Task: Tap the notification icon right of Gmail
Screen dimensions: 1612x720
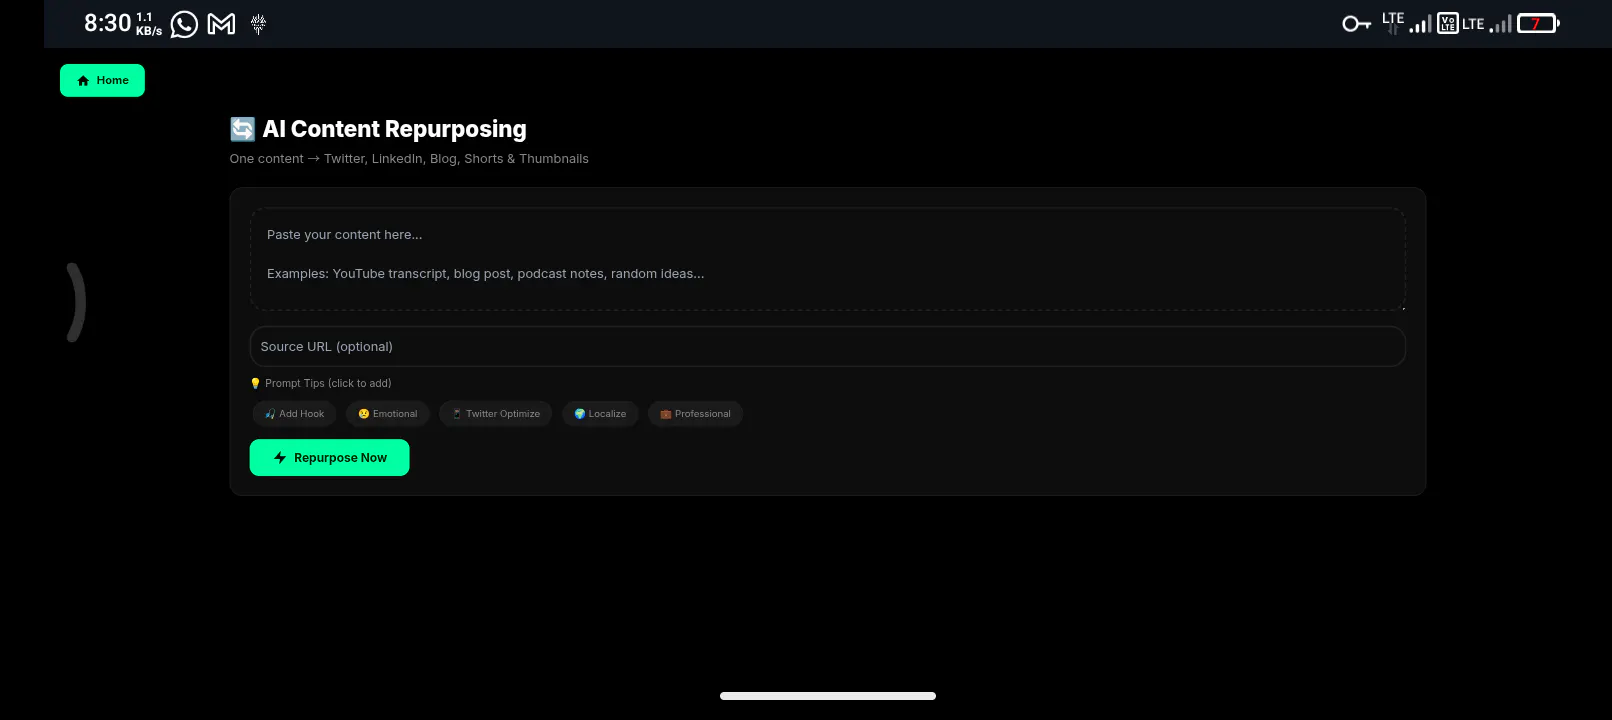Action: coord(258,24)
